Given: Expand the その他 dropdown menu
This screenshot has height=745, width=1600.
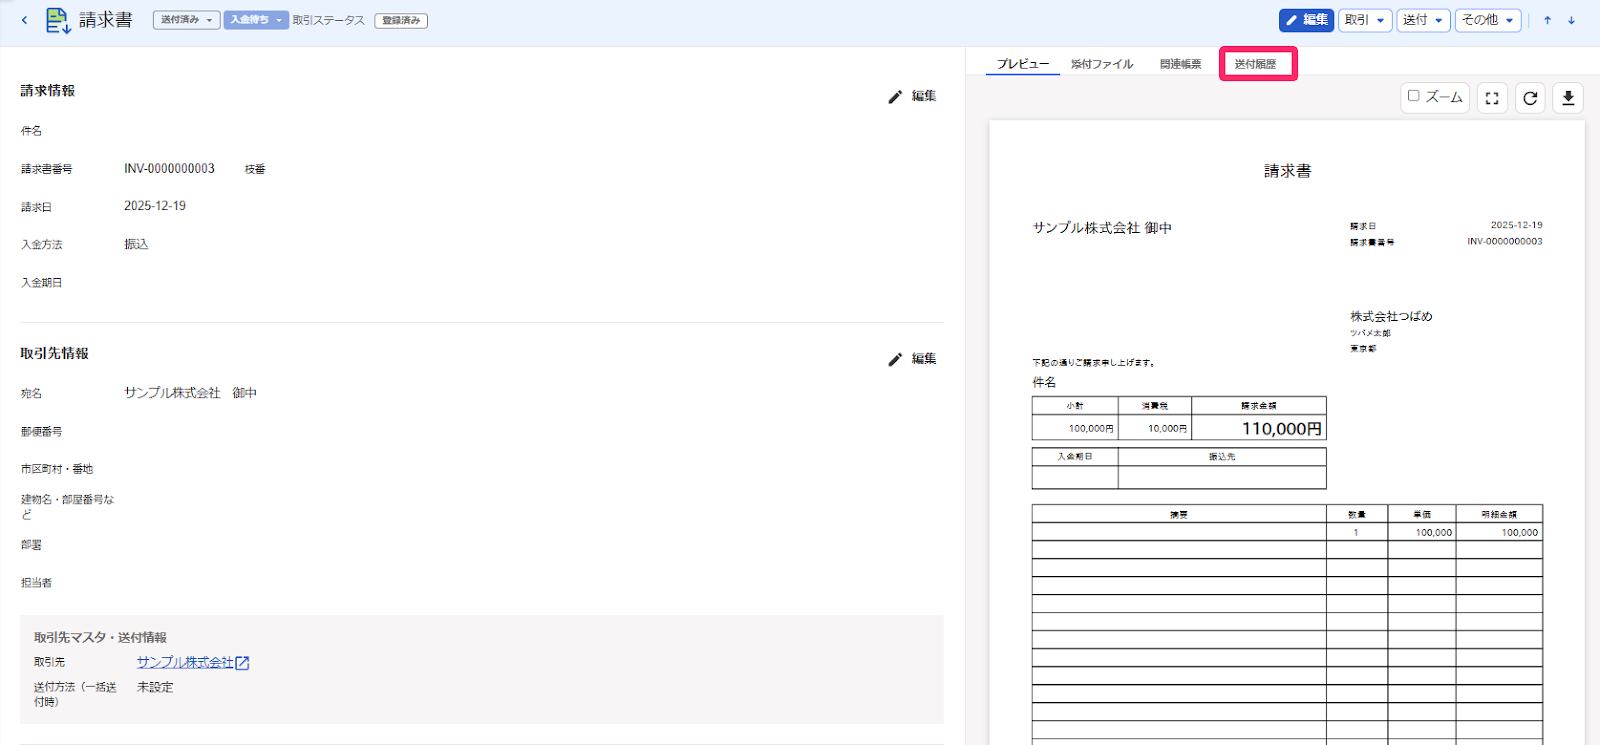Looking at the screenshot, I should point(1488,20).
